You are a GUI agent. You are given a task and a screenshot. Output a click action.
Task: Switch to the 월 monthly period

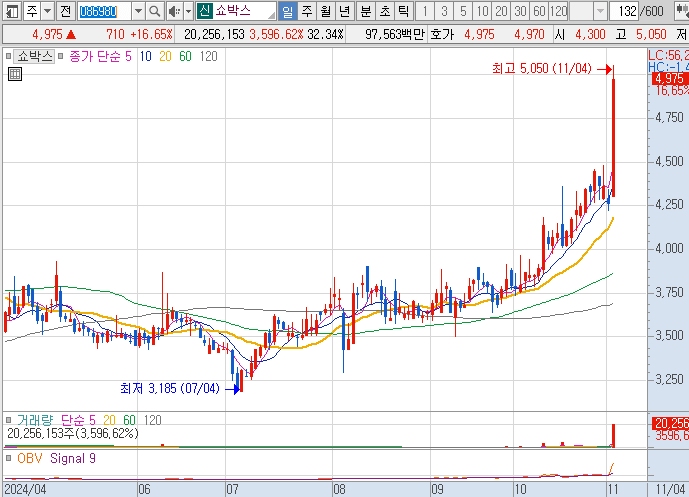[x=326, y=11]
